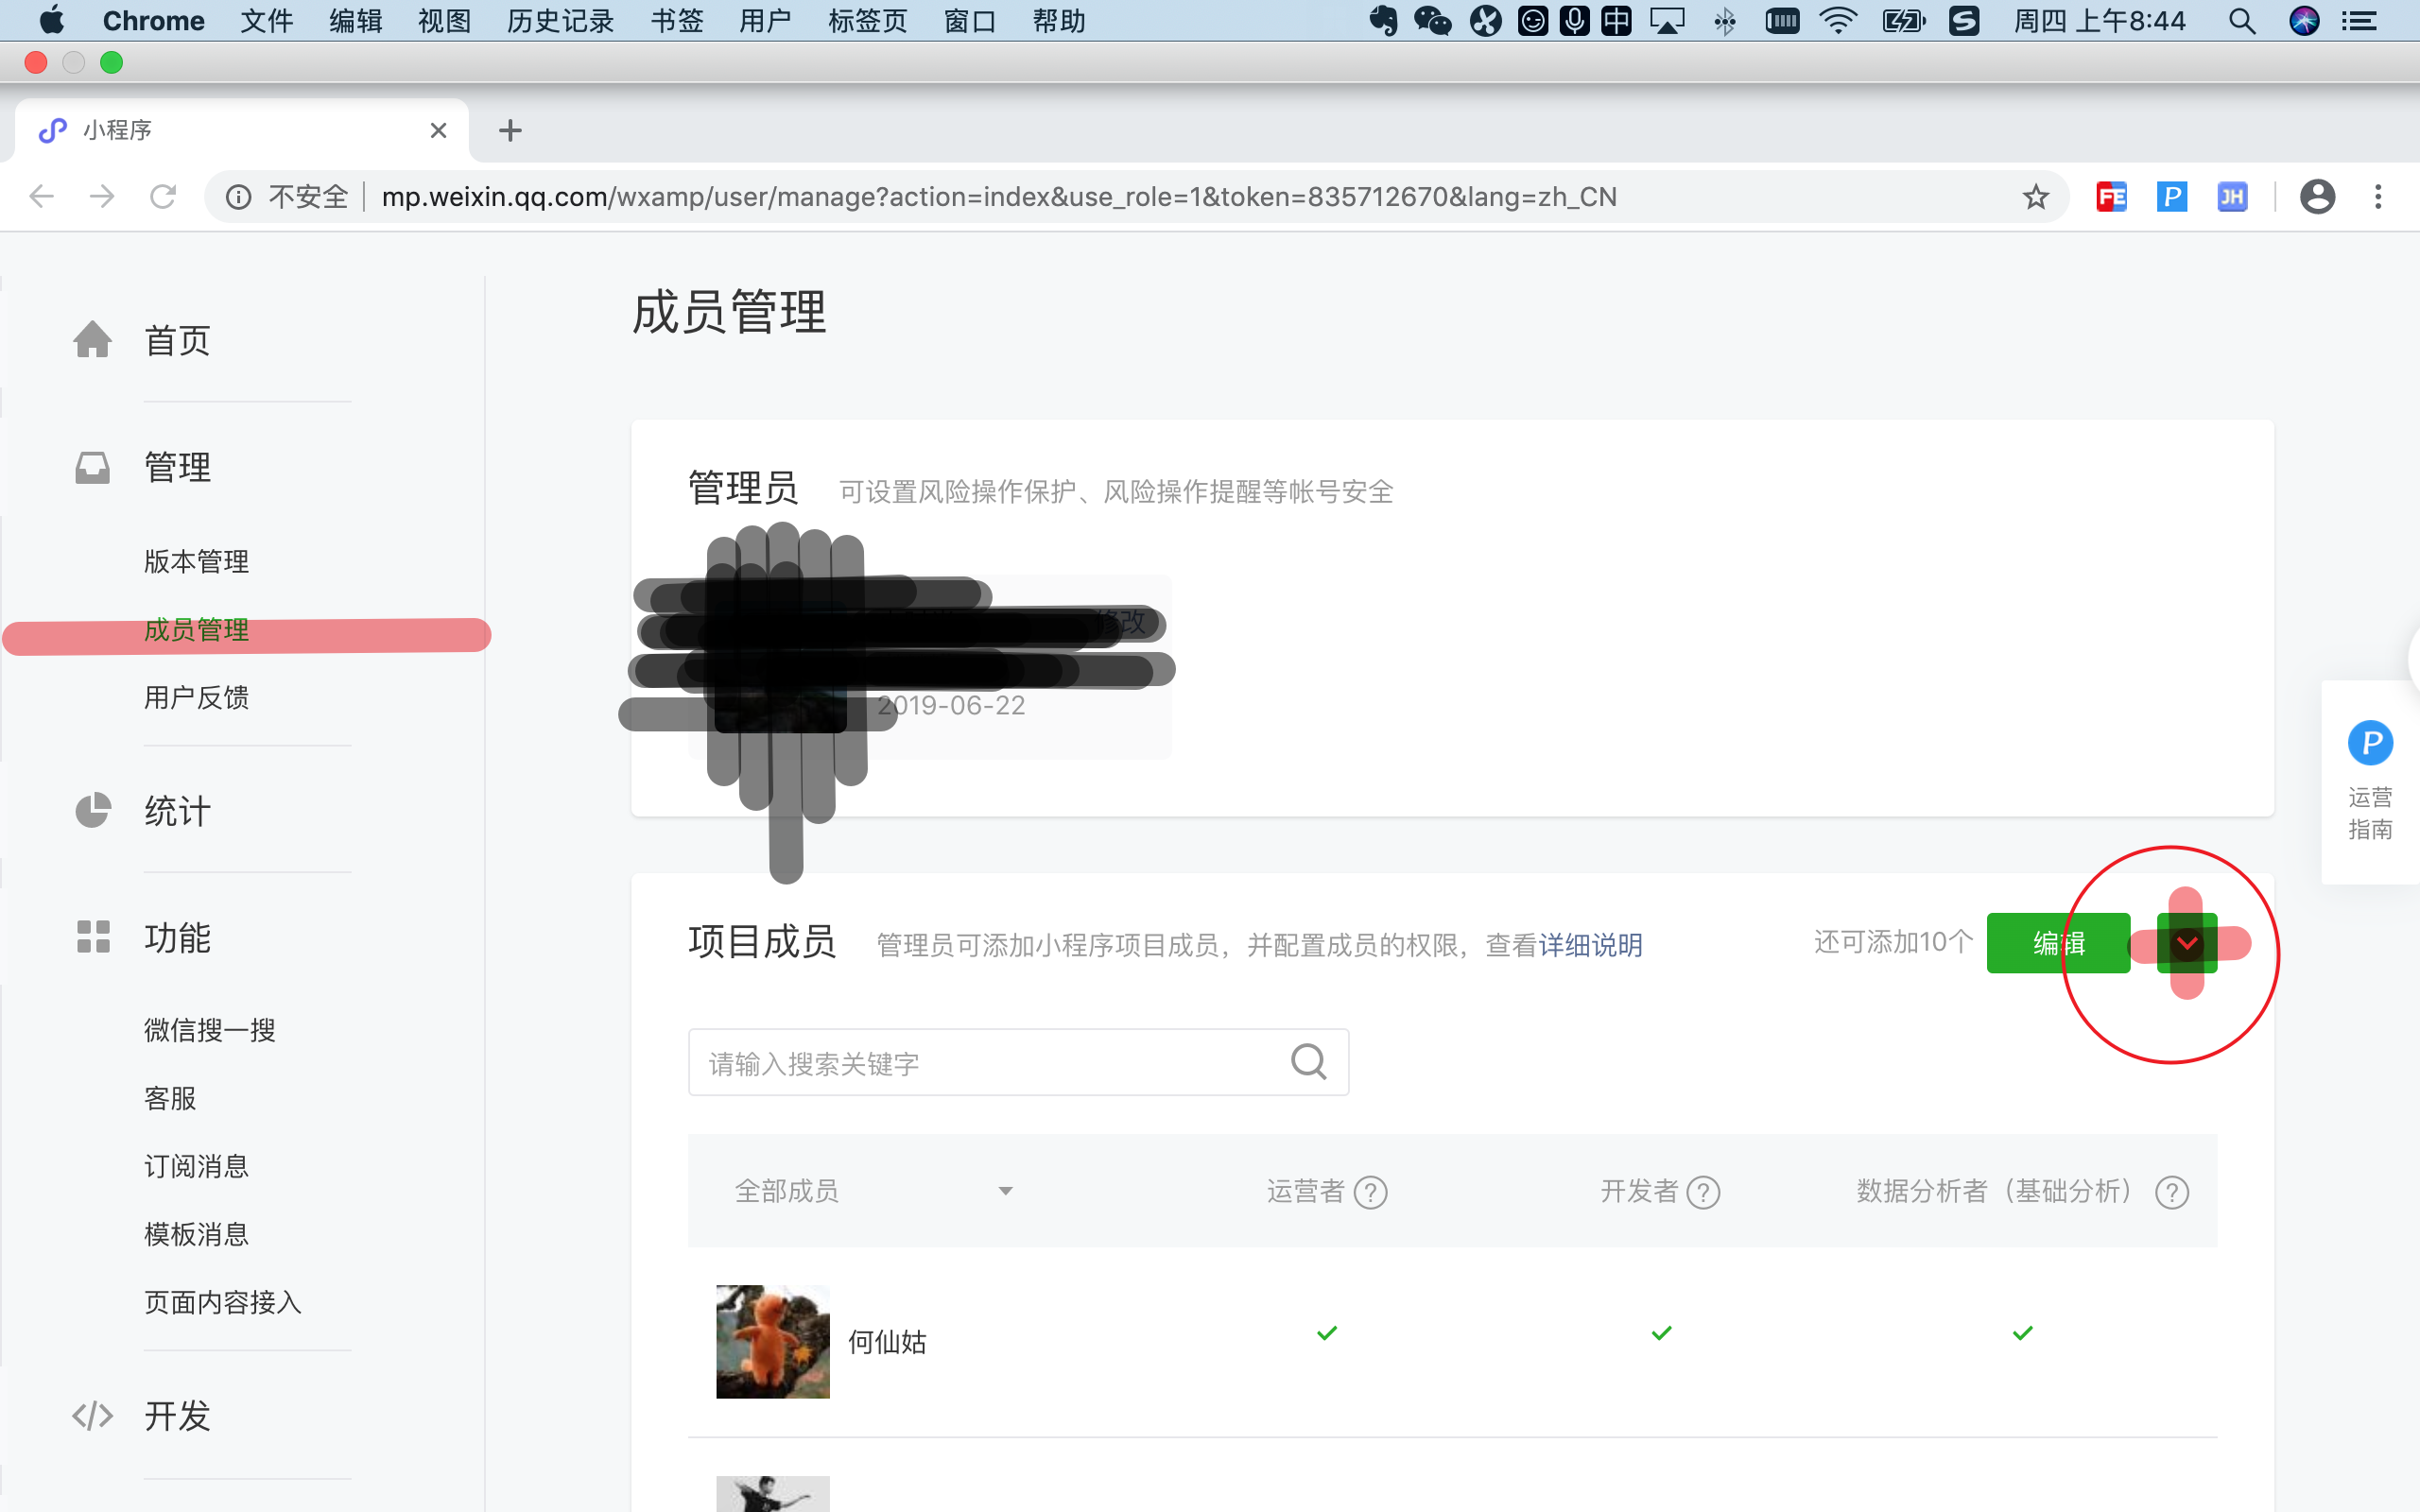Open the 运营指南 P icon panel
The image size is (2420, 1512).
(x=2369, y=744)
